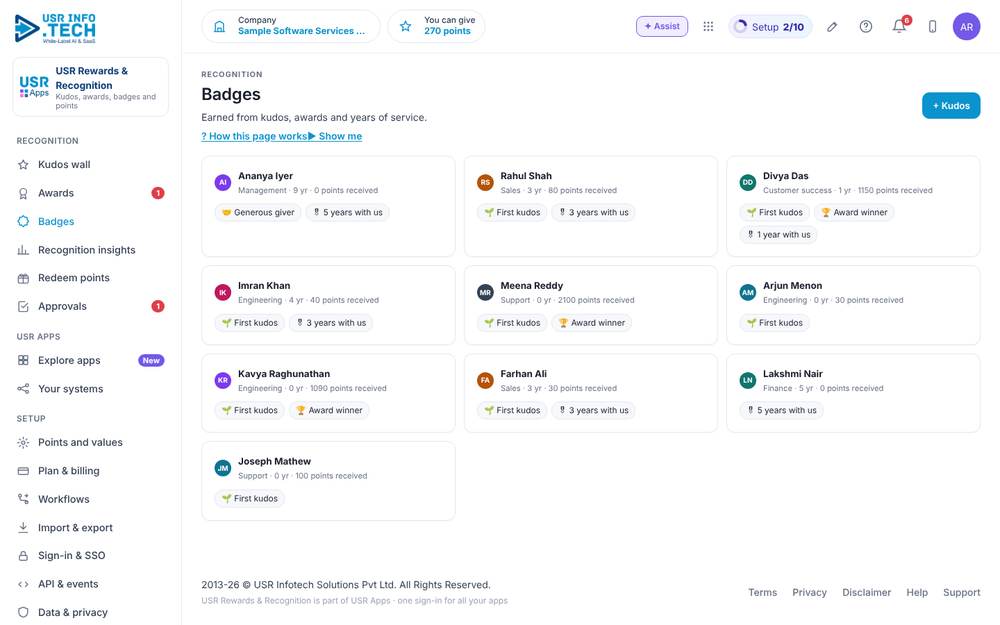Screen dimensions: 1000x625
Task: Click the star icon beside points balance
Action: tap(406, 26)
